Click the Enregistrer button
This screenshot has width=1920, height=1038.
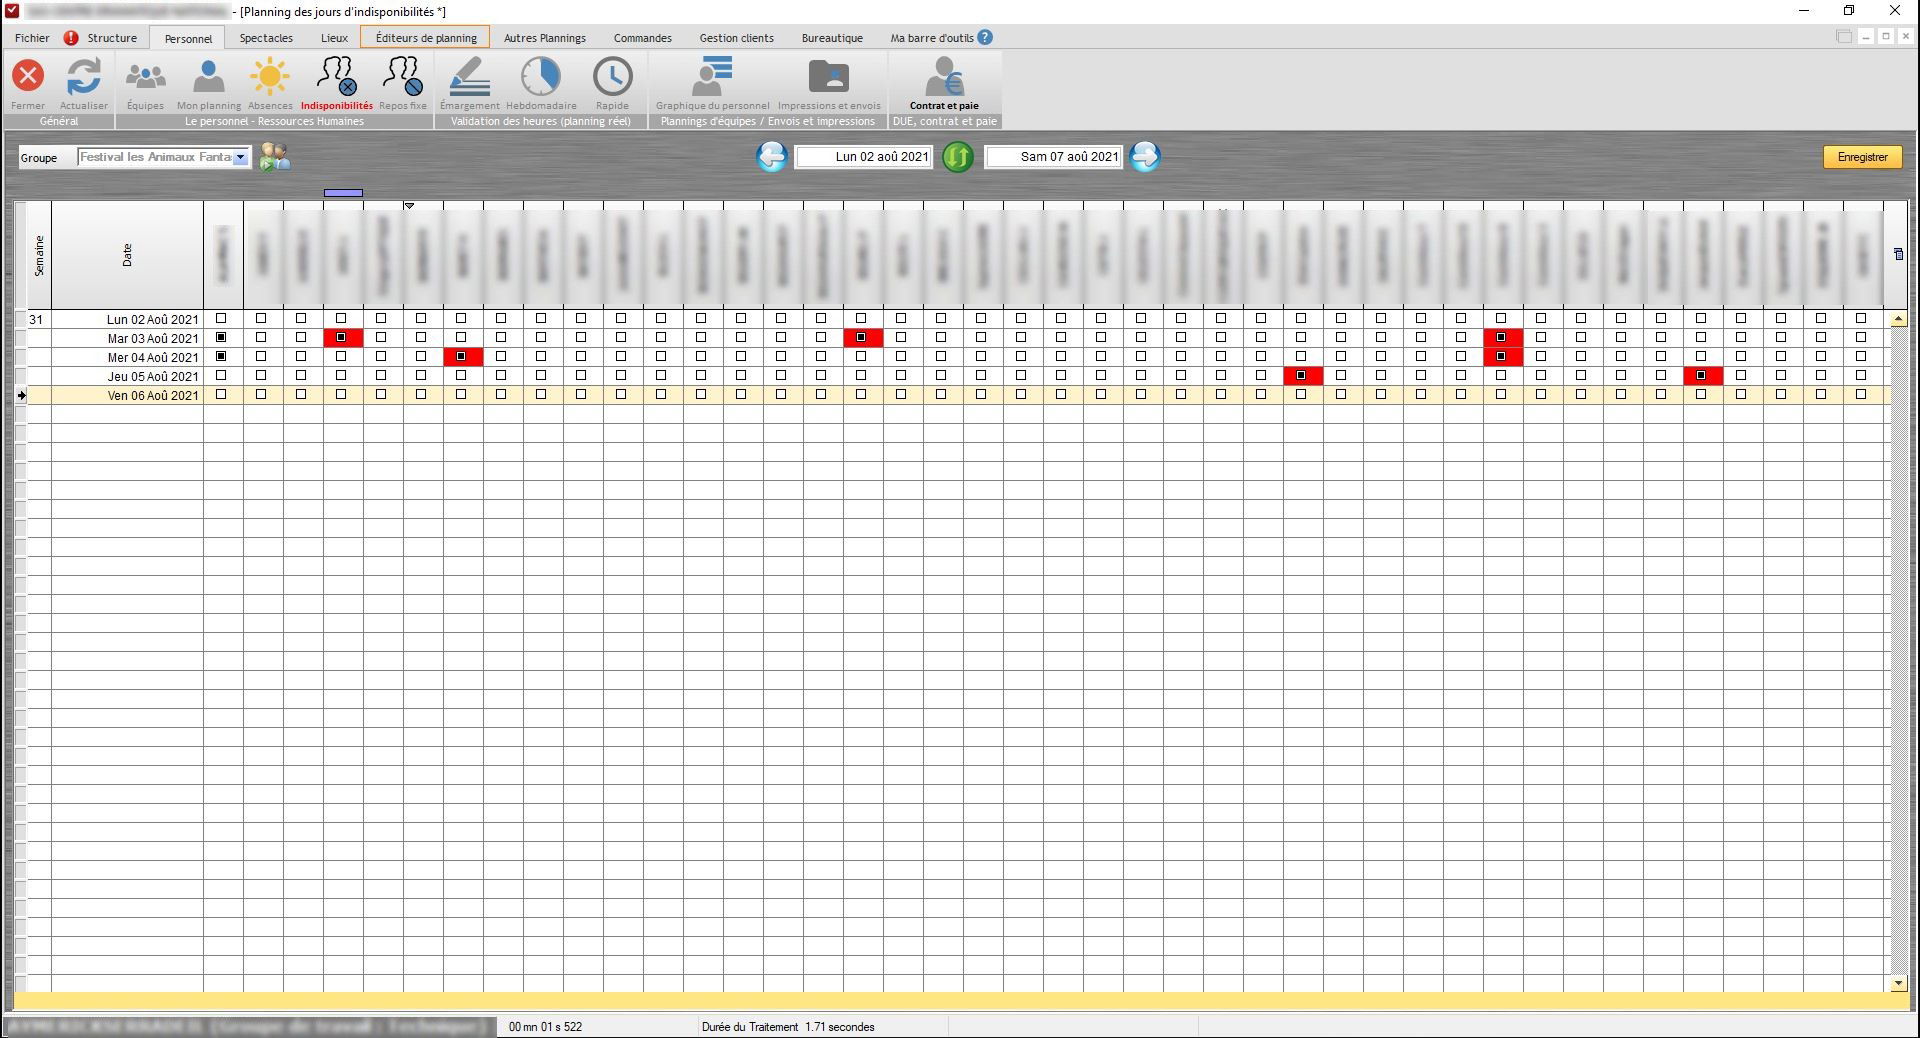coord(1862,157)
